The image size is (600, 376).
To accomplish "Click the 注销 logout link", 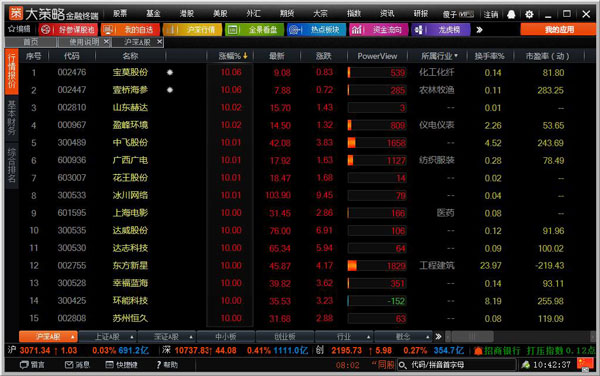I will (491, 15).
